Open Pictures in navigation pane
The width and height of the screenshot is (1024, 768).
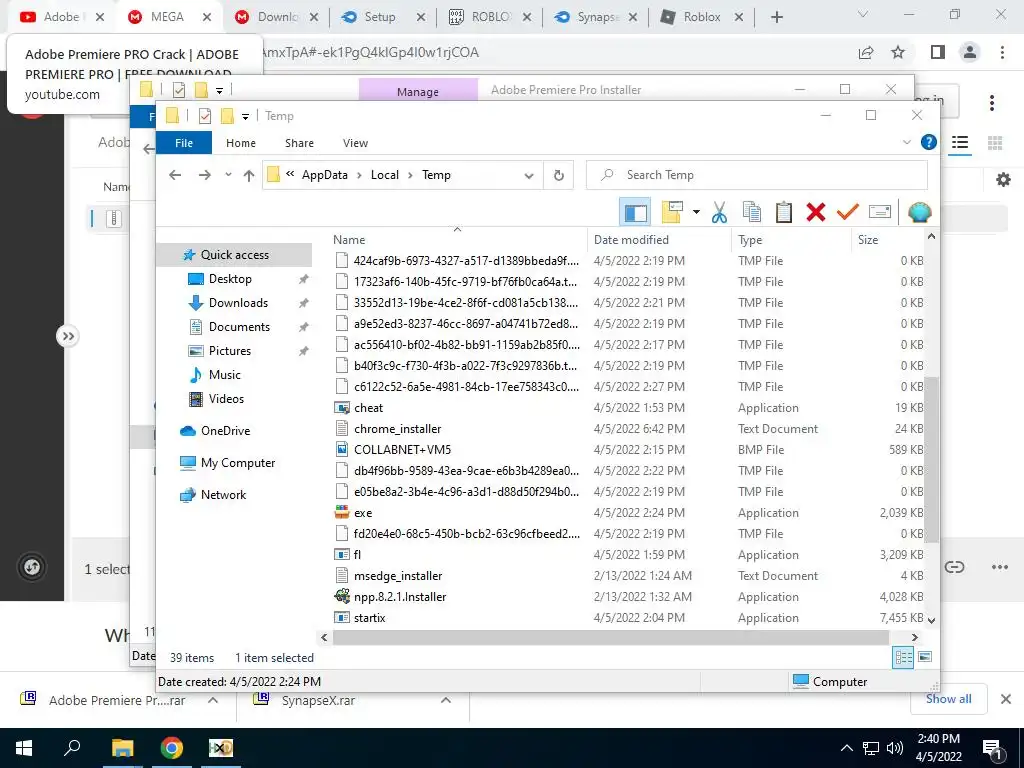pos(230,351)
